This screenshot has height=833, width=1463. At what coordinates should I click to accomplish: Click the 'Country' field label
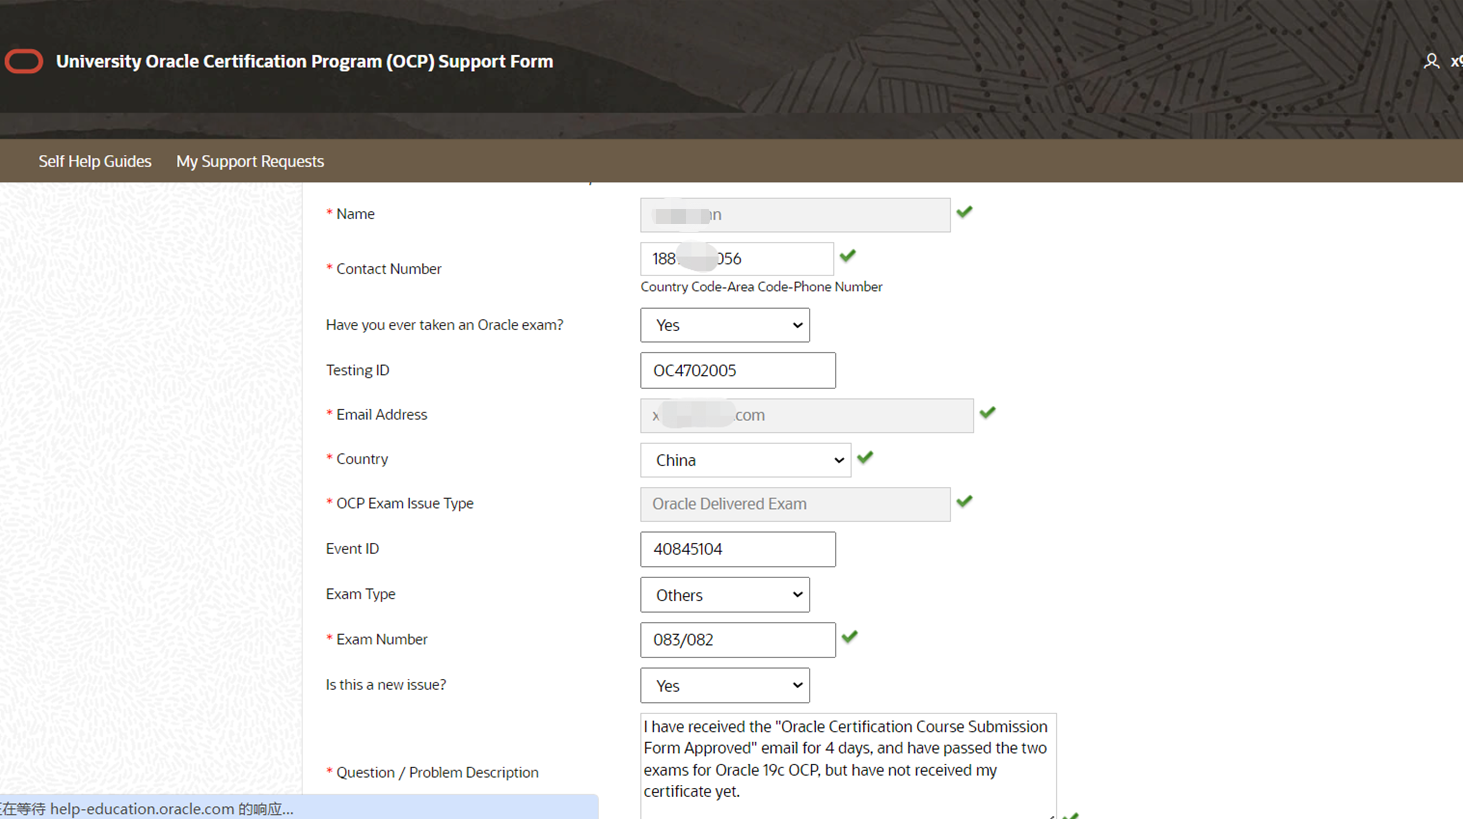click(x=362, y=459)
